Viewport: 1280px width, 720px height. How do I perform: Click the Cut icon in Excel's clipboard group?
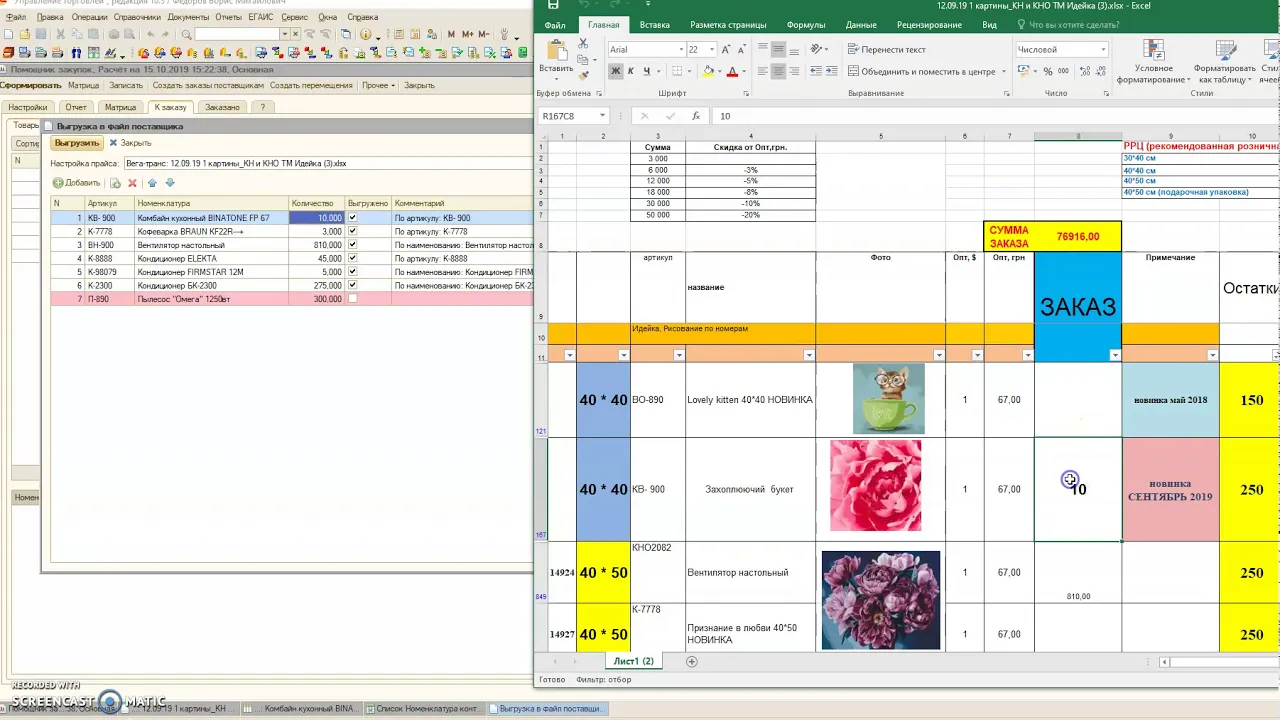point(582,44)
